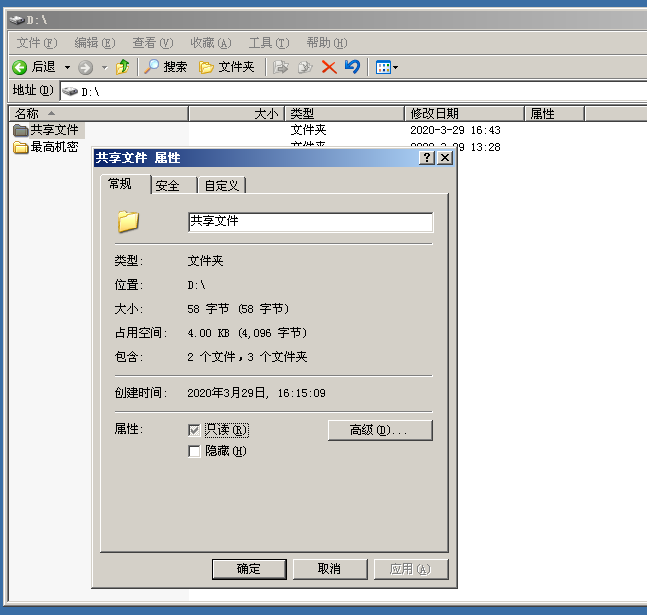Sort by the 属性 column header
The height and width of the screenshot is (615, 647).
[x=554, y=114]
